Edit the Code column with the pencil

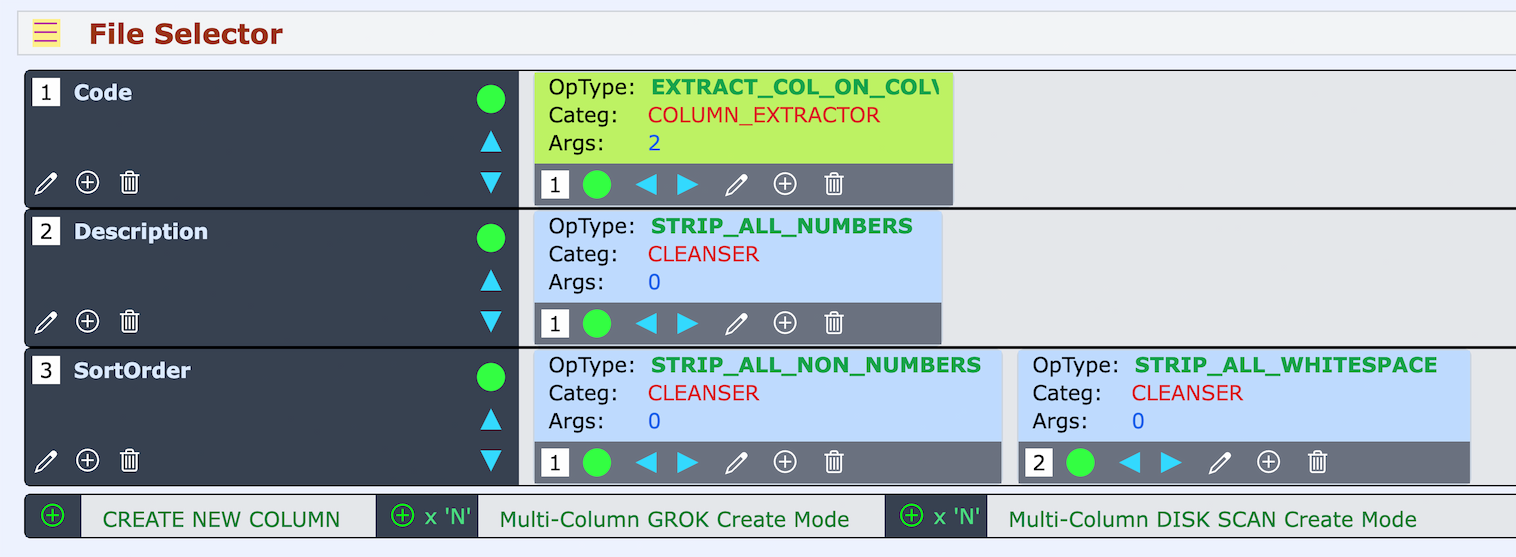[x=46, y=183]
